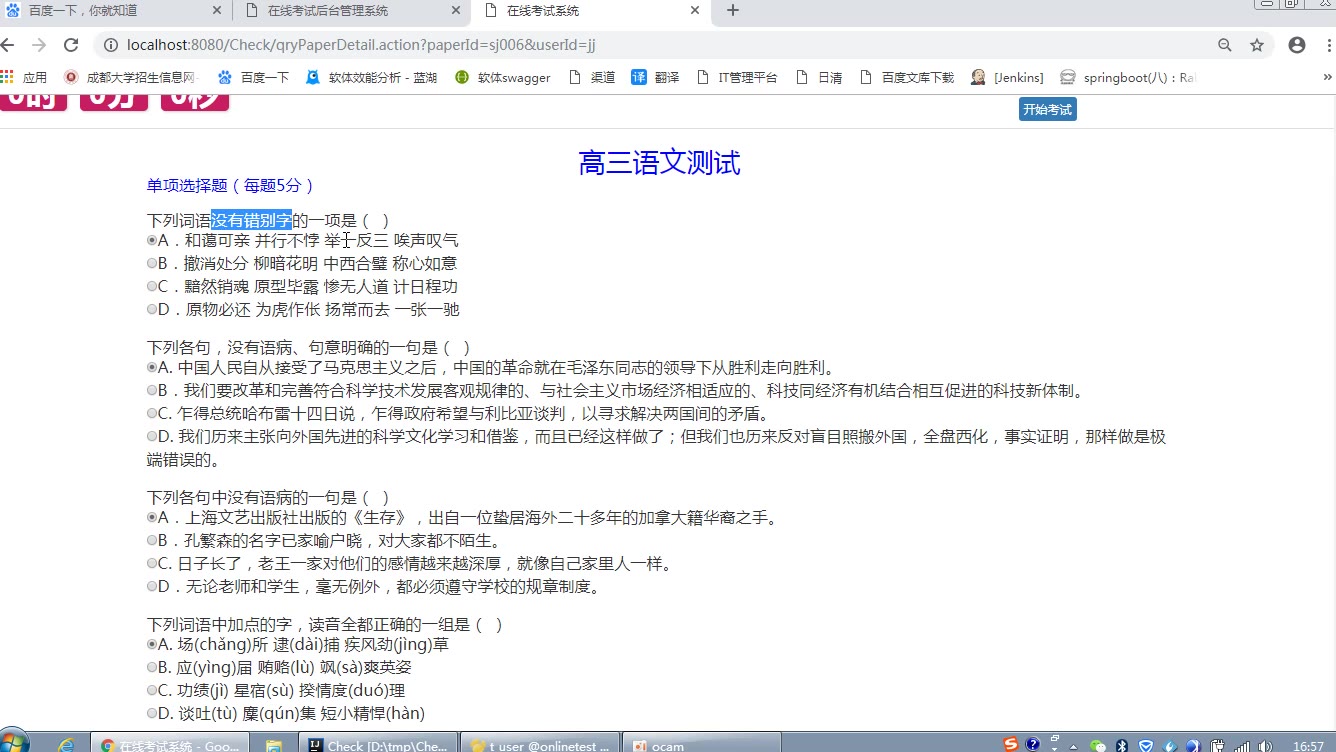Close the 在线考试系统 tab
The width and height of the screenshot is (1336, 752).
tap(695, 11)
